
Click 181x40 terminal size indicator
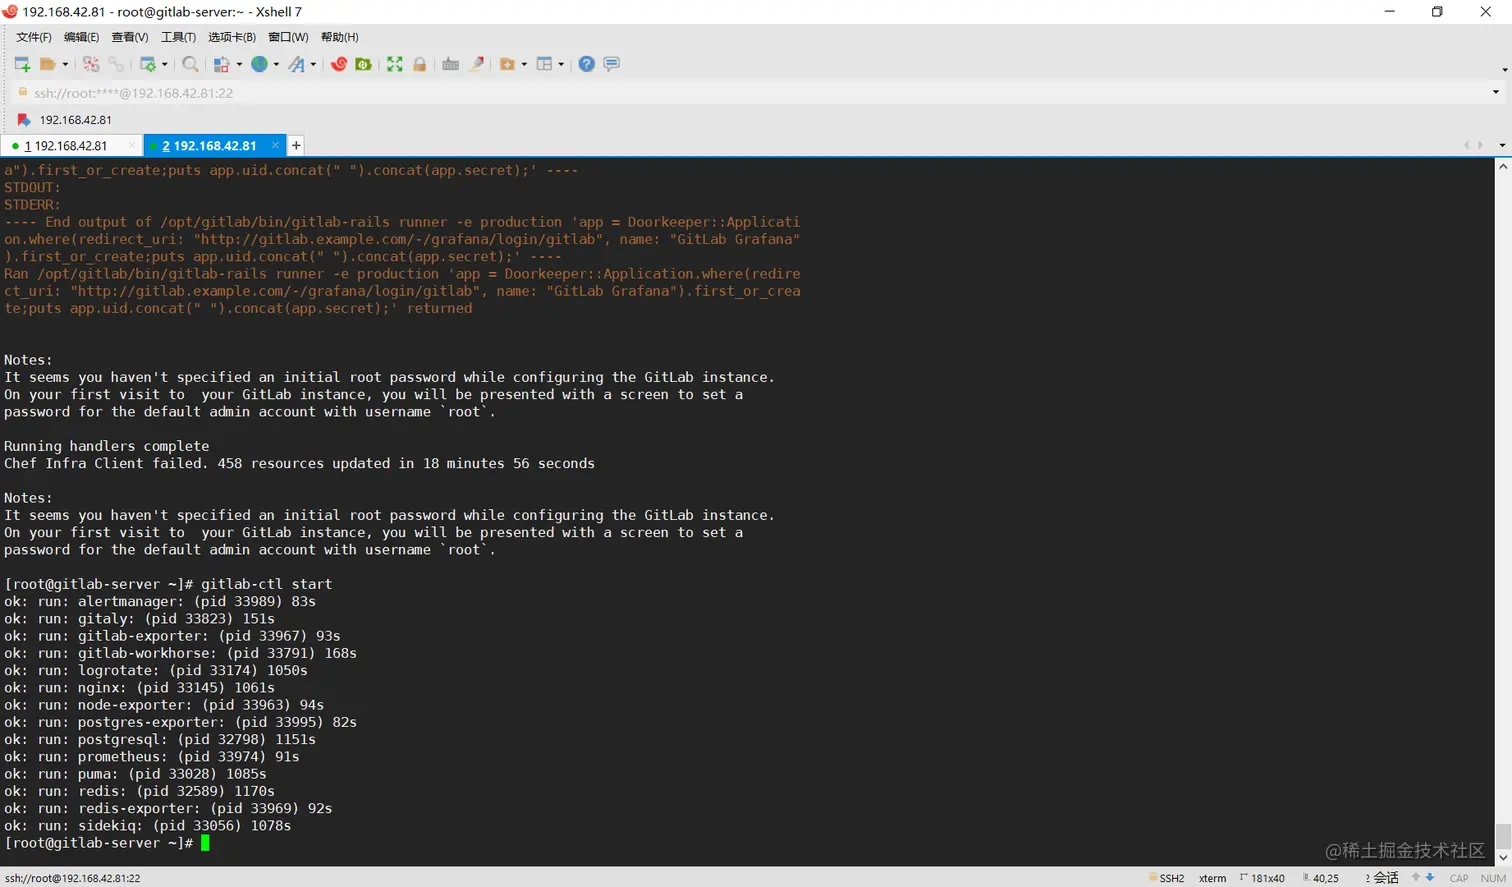tap(1262, 878)
